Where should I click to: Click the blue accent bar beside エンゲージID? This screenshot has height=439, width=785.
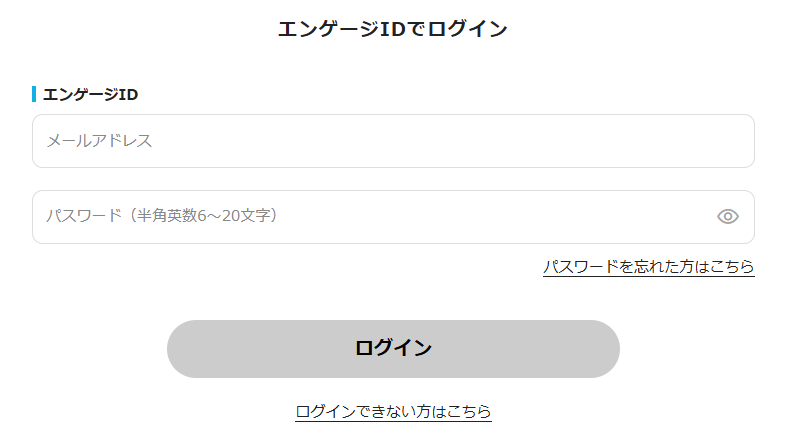pyautogui.click(x=34, y=94)
